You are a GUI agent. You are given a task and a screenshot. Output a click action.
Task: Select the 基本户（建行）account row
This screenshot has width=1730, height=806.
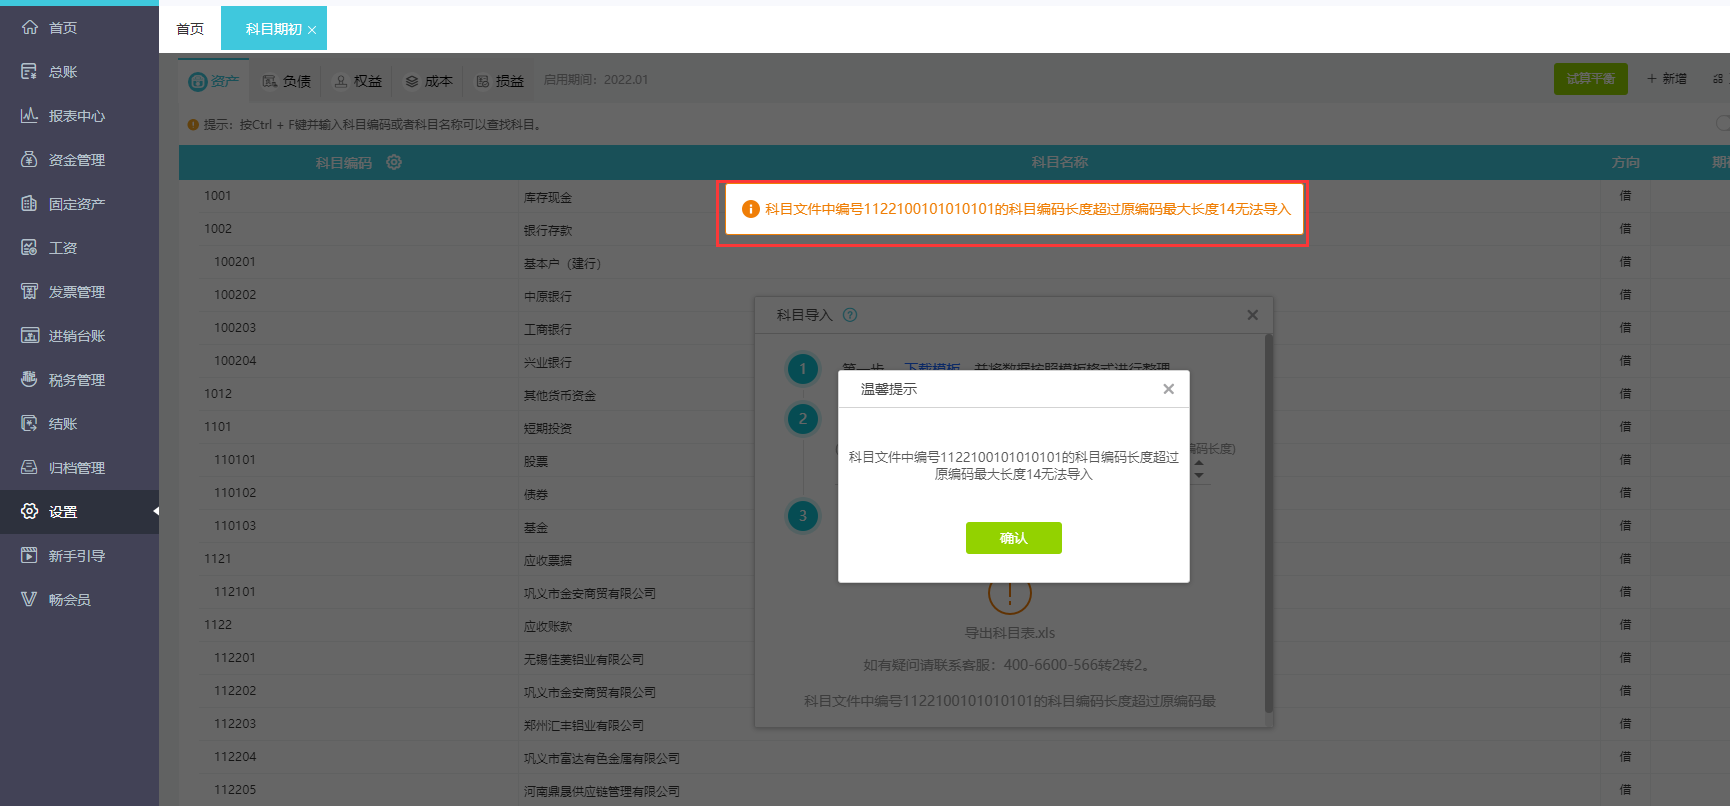point(562,264)
